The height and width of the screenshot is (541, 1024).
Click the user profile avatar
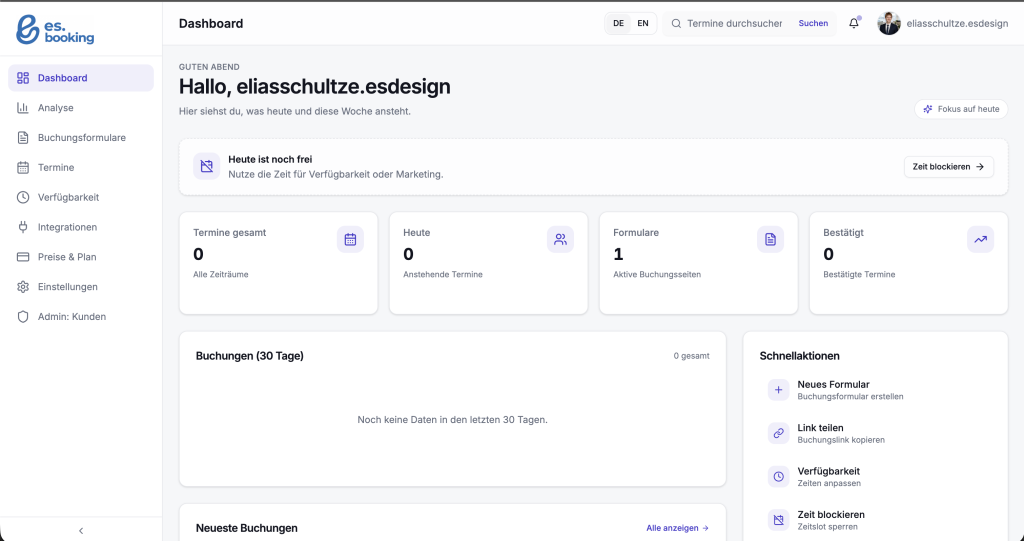coord(889,24)
